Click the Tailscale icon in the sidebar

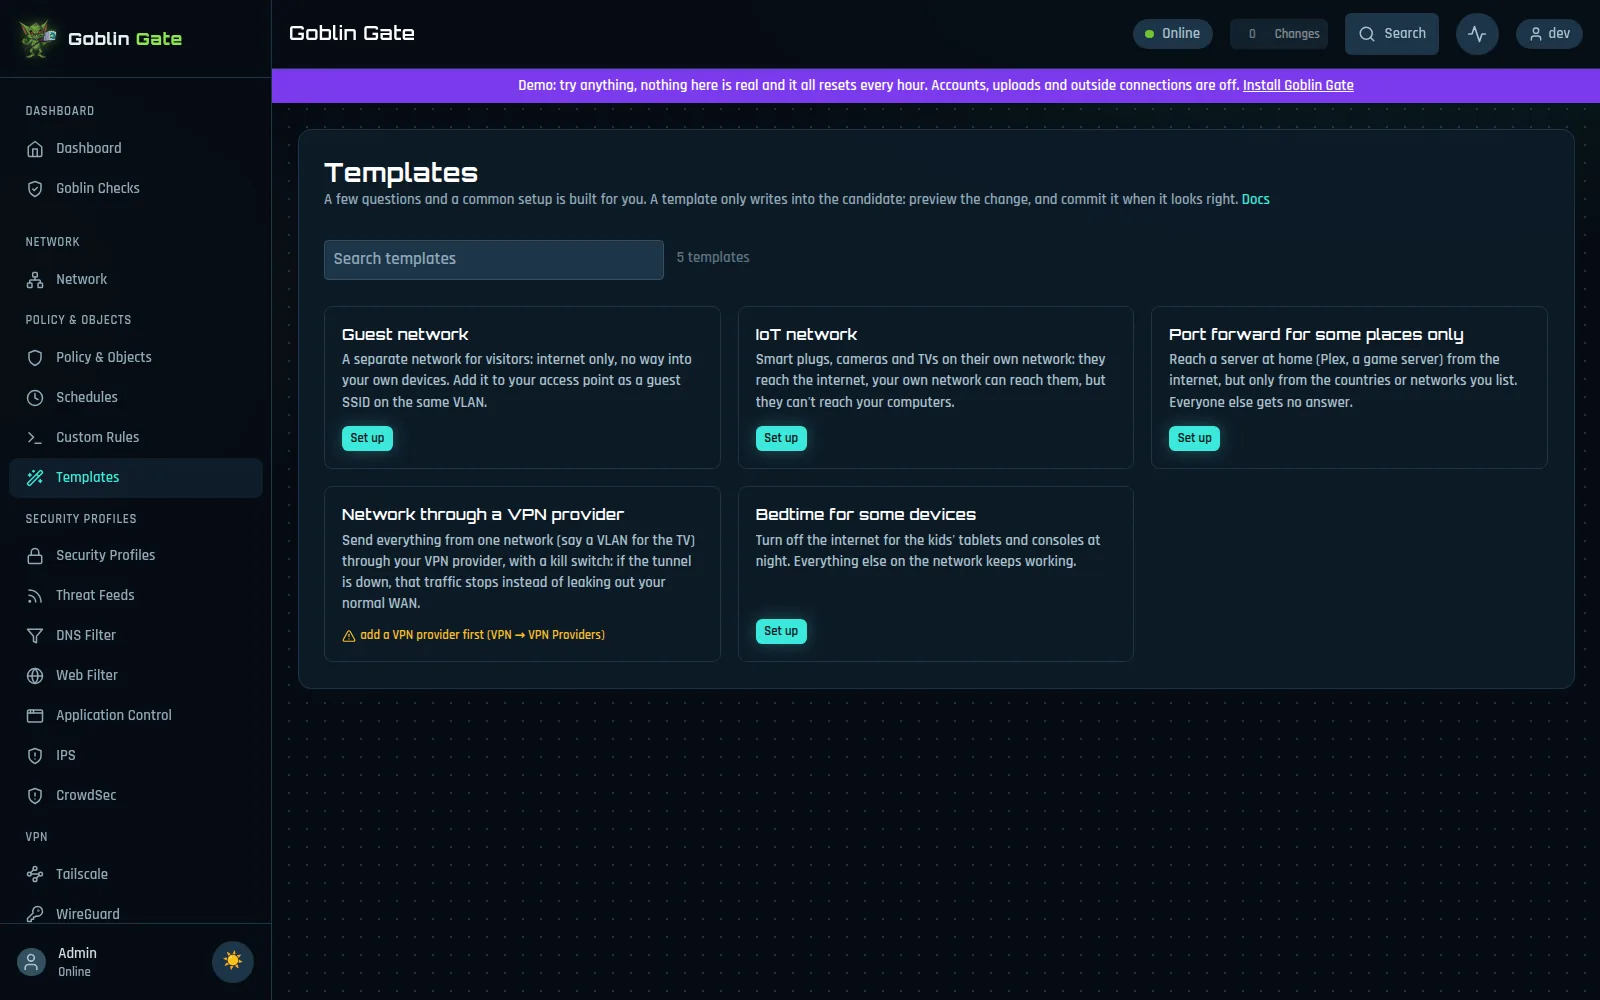(x=35, y=875)
